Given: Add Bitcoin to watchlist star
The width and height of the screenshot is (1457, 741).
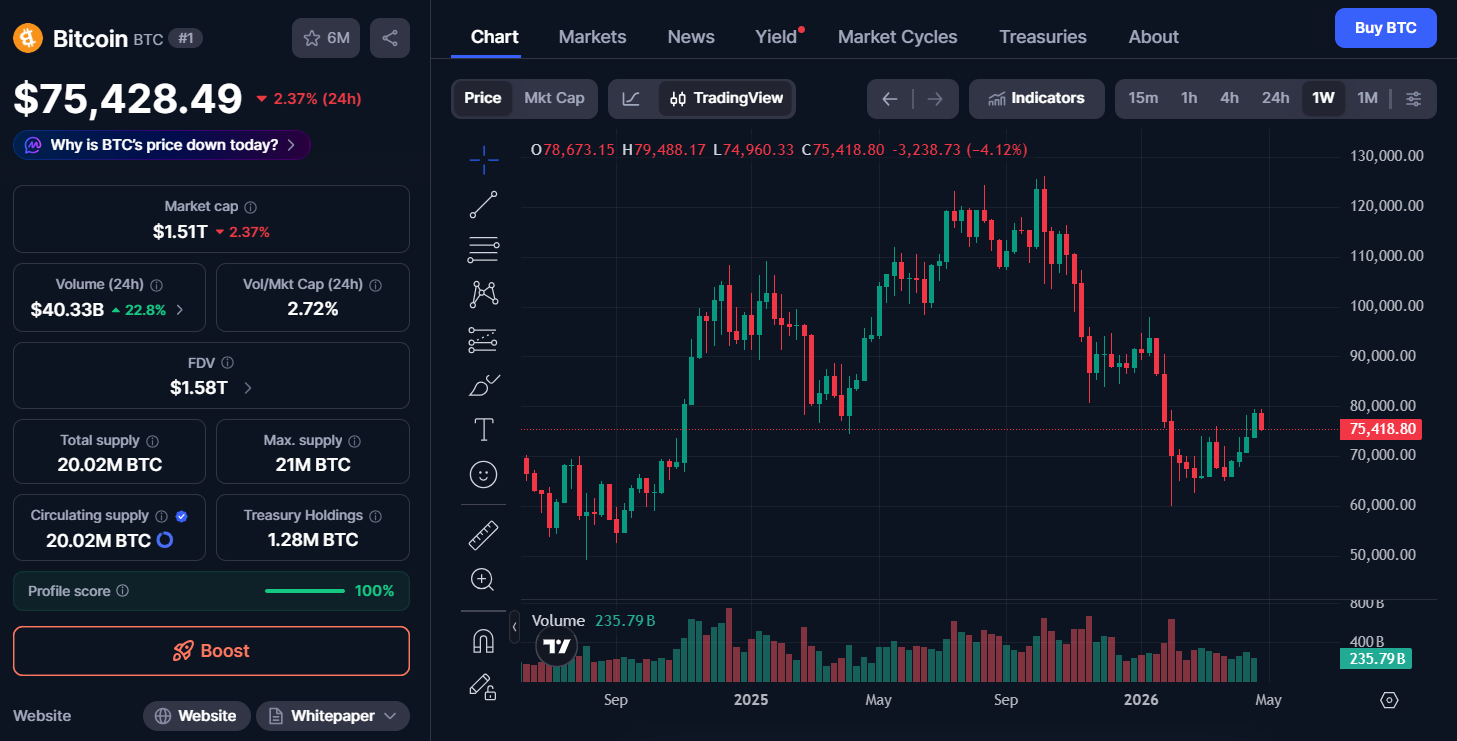Looking at the screenshot, I should click(x=326, y=38).
